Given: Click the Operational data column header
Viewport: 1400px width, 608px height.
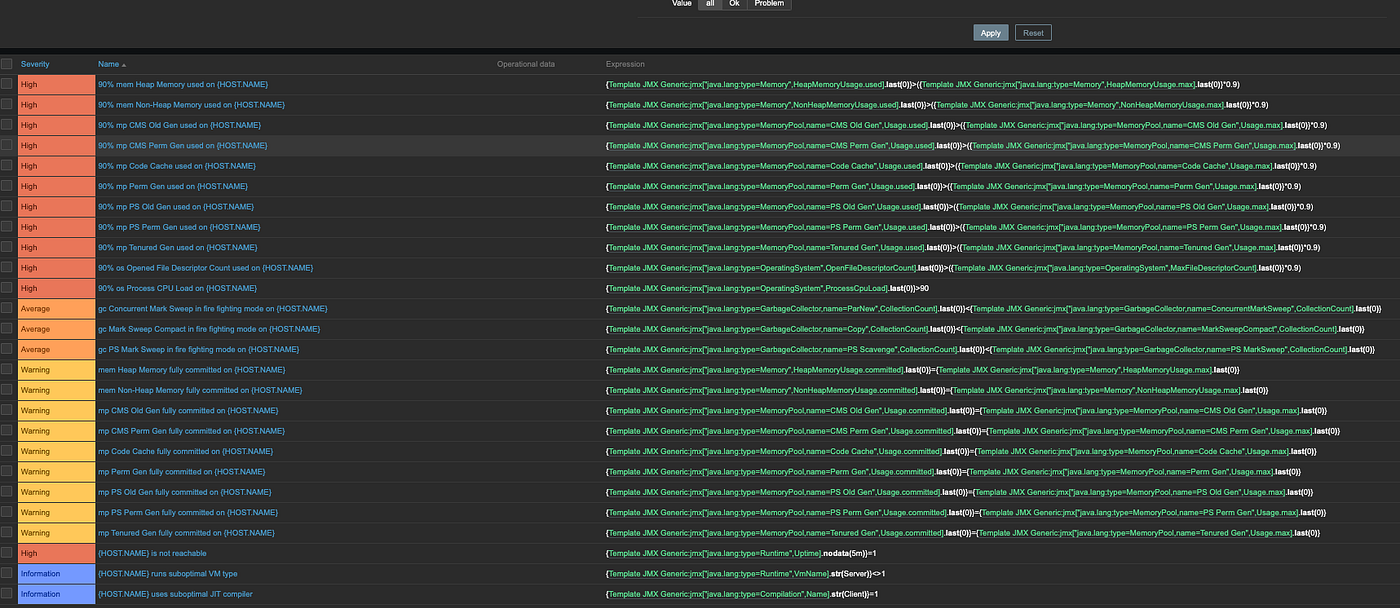Looking at the screenshot, I should click(525, 63).
